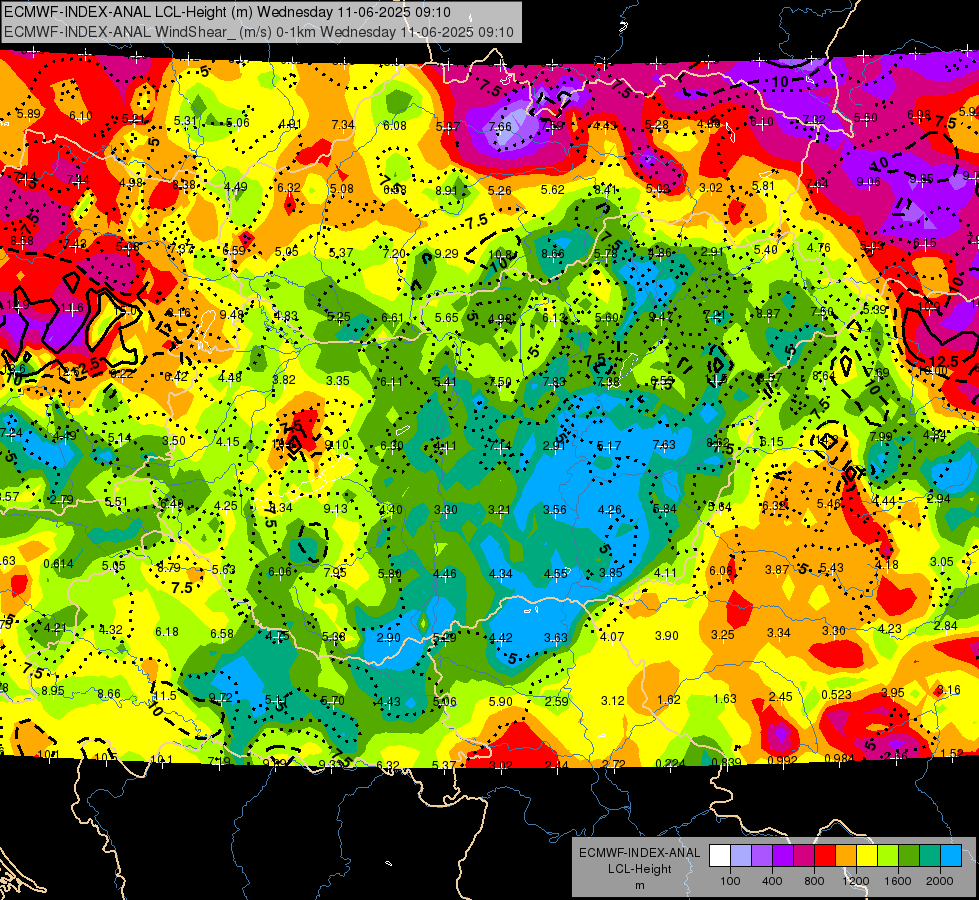Click the red legend swatch
This screenshot has height=900, width=979.
pos(825,856)
